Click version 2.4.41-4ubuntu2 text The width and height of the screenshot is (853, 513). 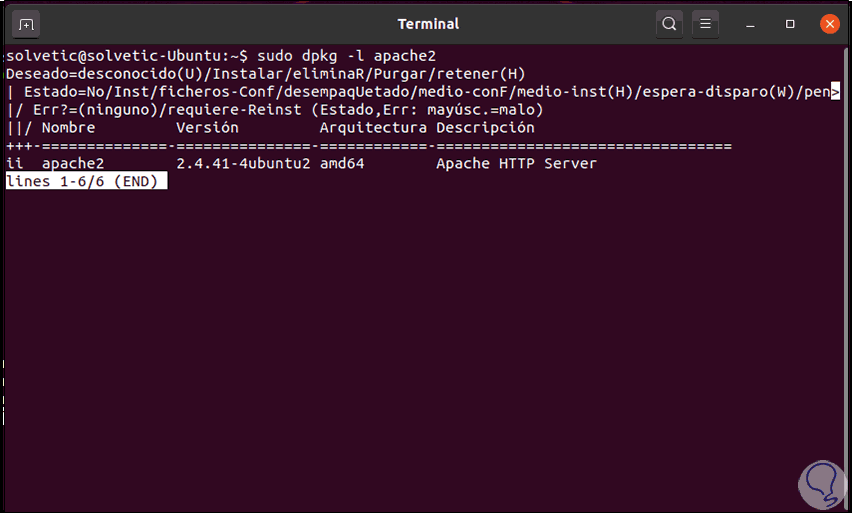tap(243, 164)
